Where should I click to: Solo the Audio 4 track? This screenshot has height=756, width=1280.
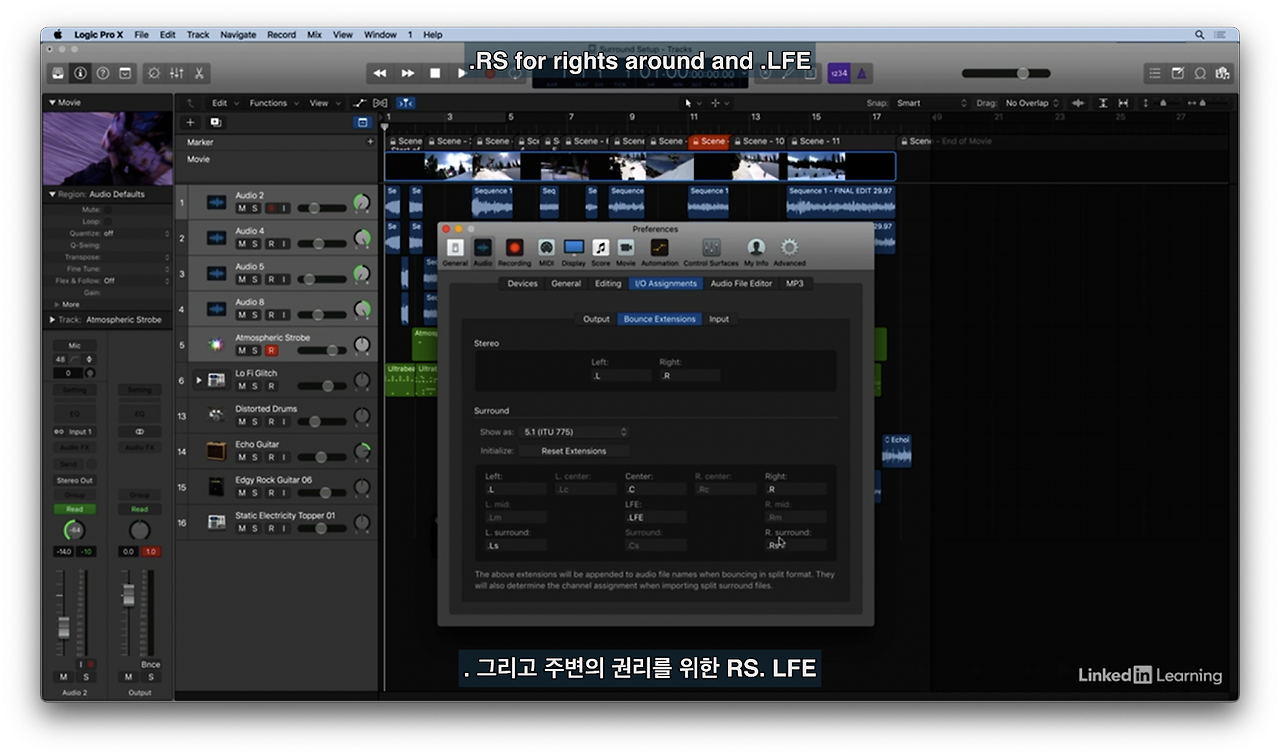click(255, 244)
